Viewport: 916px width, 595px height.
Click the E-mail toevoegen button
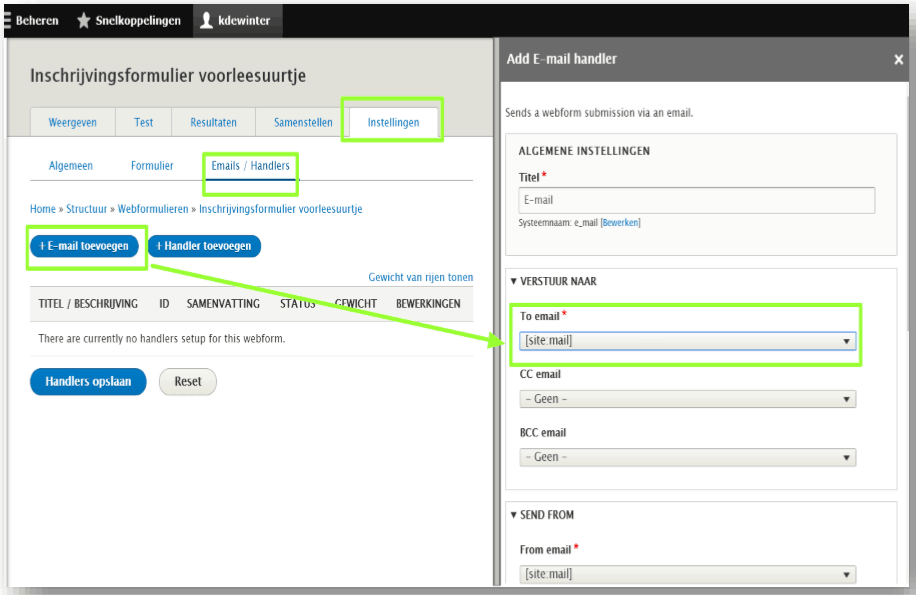pyautogui.click(x=84, y=246)
